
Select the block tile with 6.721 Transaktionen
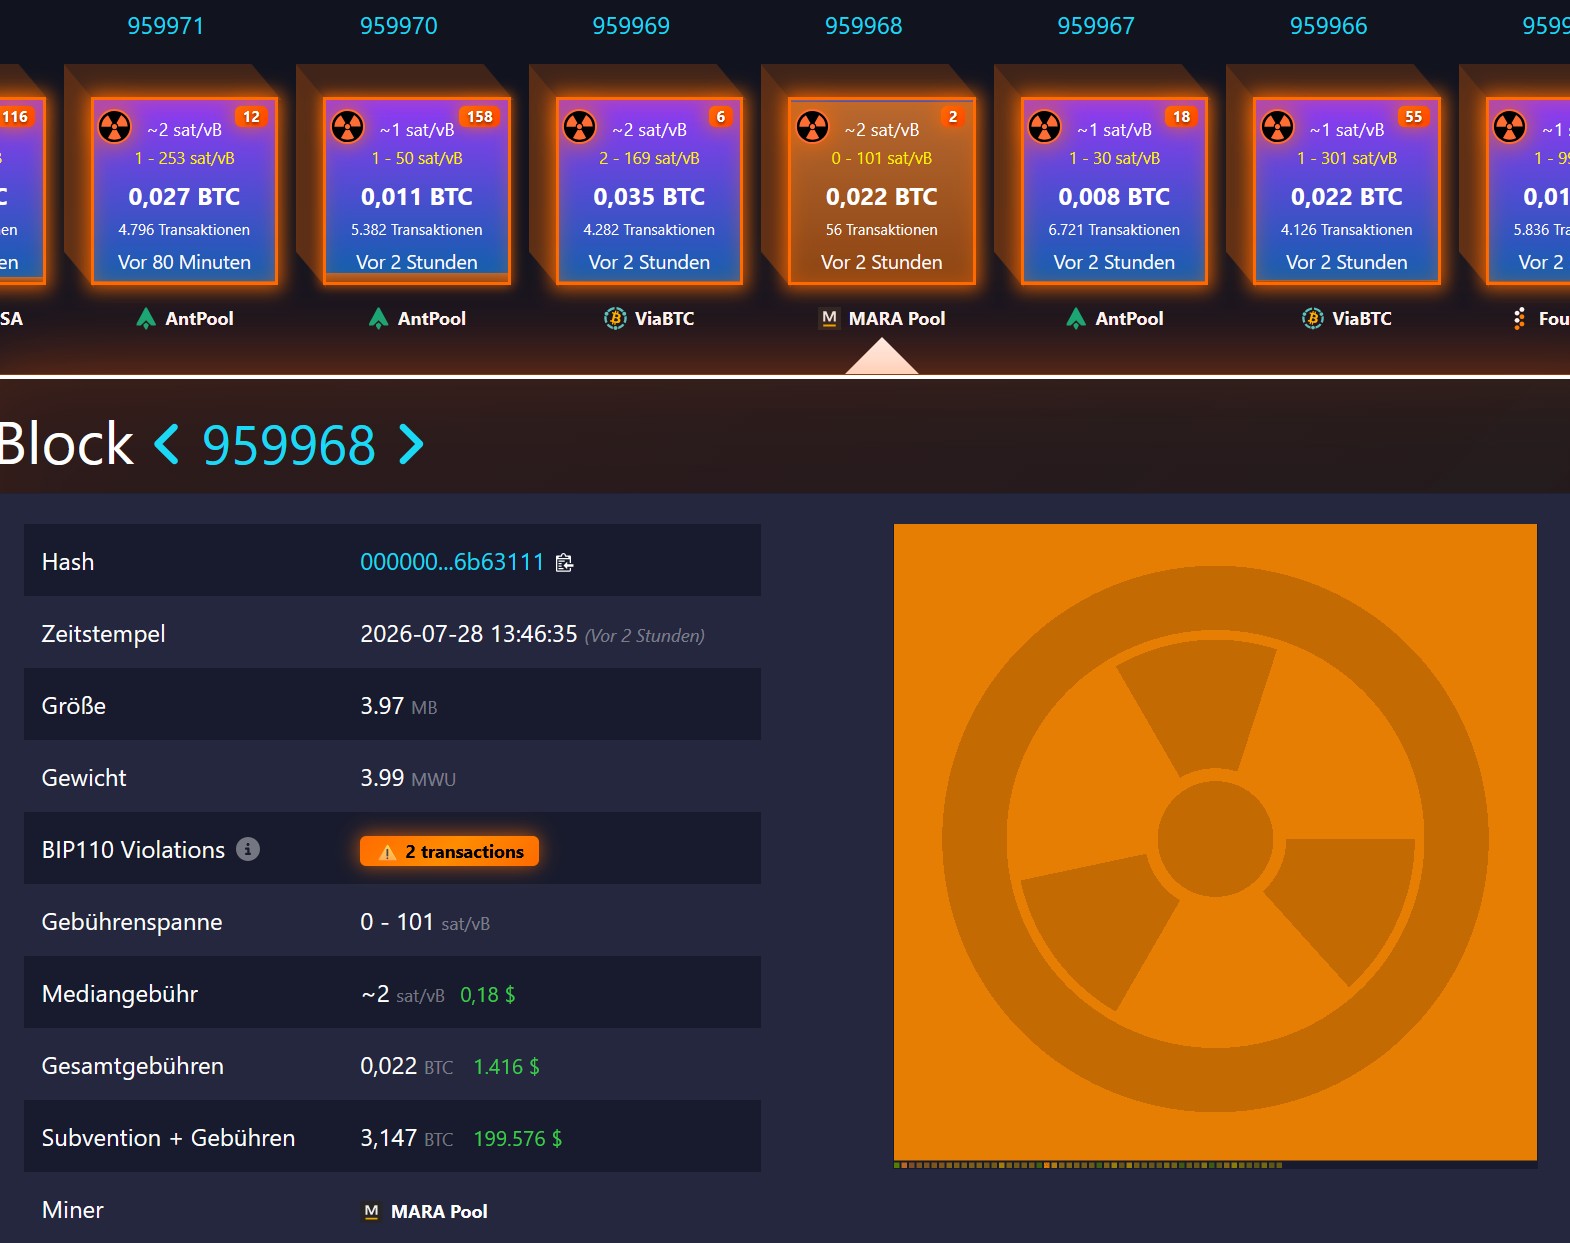pyautogui.click(x=1114, y=191)
